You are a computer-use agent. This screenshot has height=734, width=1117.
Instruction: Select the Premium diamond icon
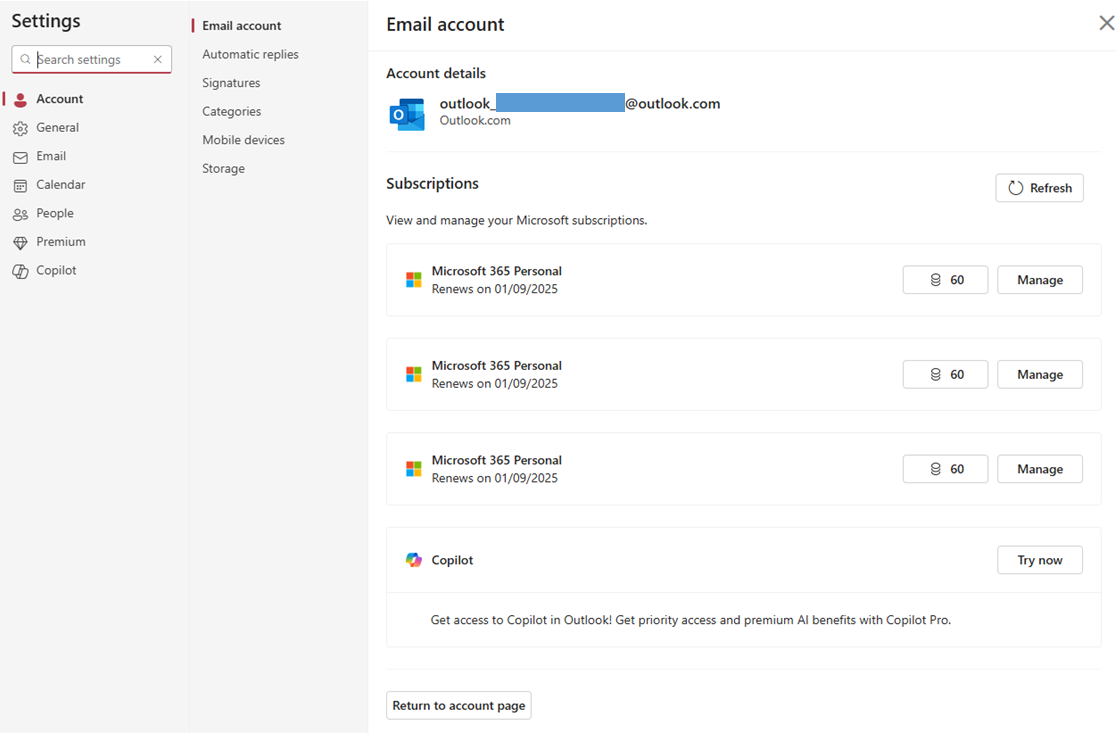21,241
